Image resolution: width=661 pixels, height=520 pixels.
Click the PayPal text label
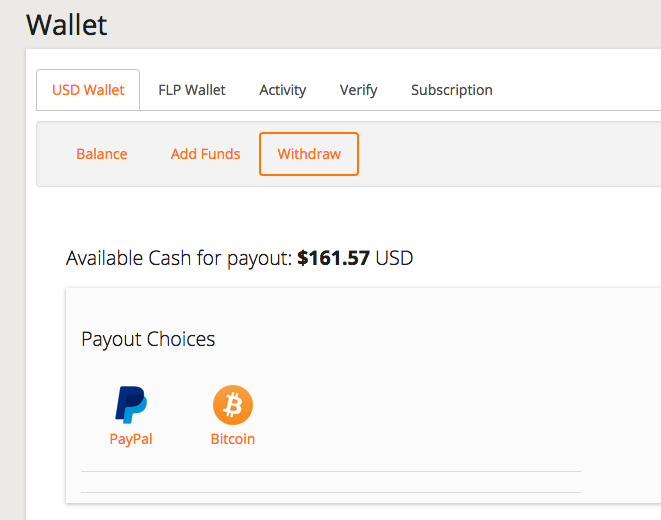pos(131,439)
